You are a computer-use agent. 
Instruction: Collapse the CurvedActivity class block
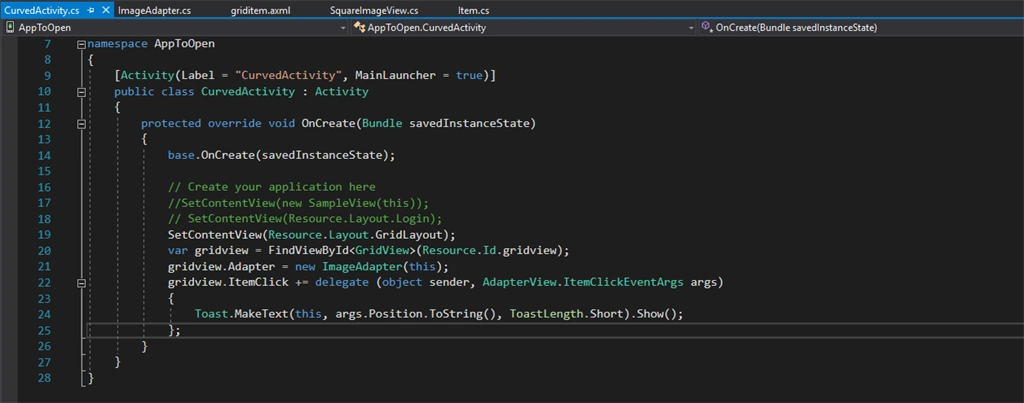[x=81, y=92]
